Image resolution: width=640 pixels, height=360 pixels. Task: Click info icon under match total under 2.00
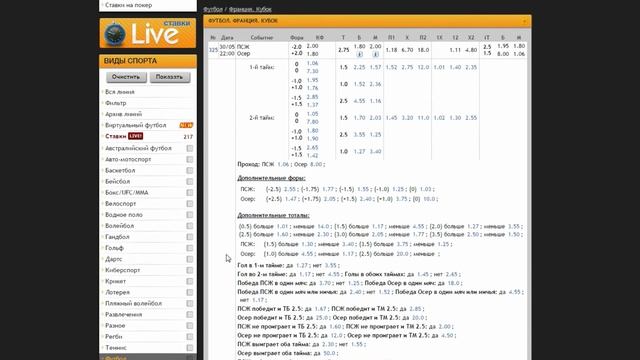376,54
